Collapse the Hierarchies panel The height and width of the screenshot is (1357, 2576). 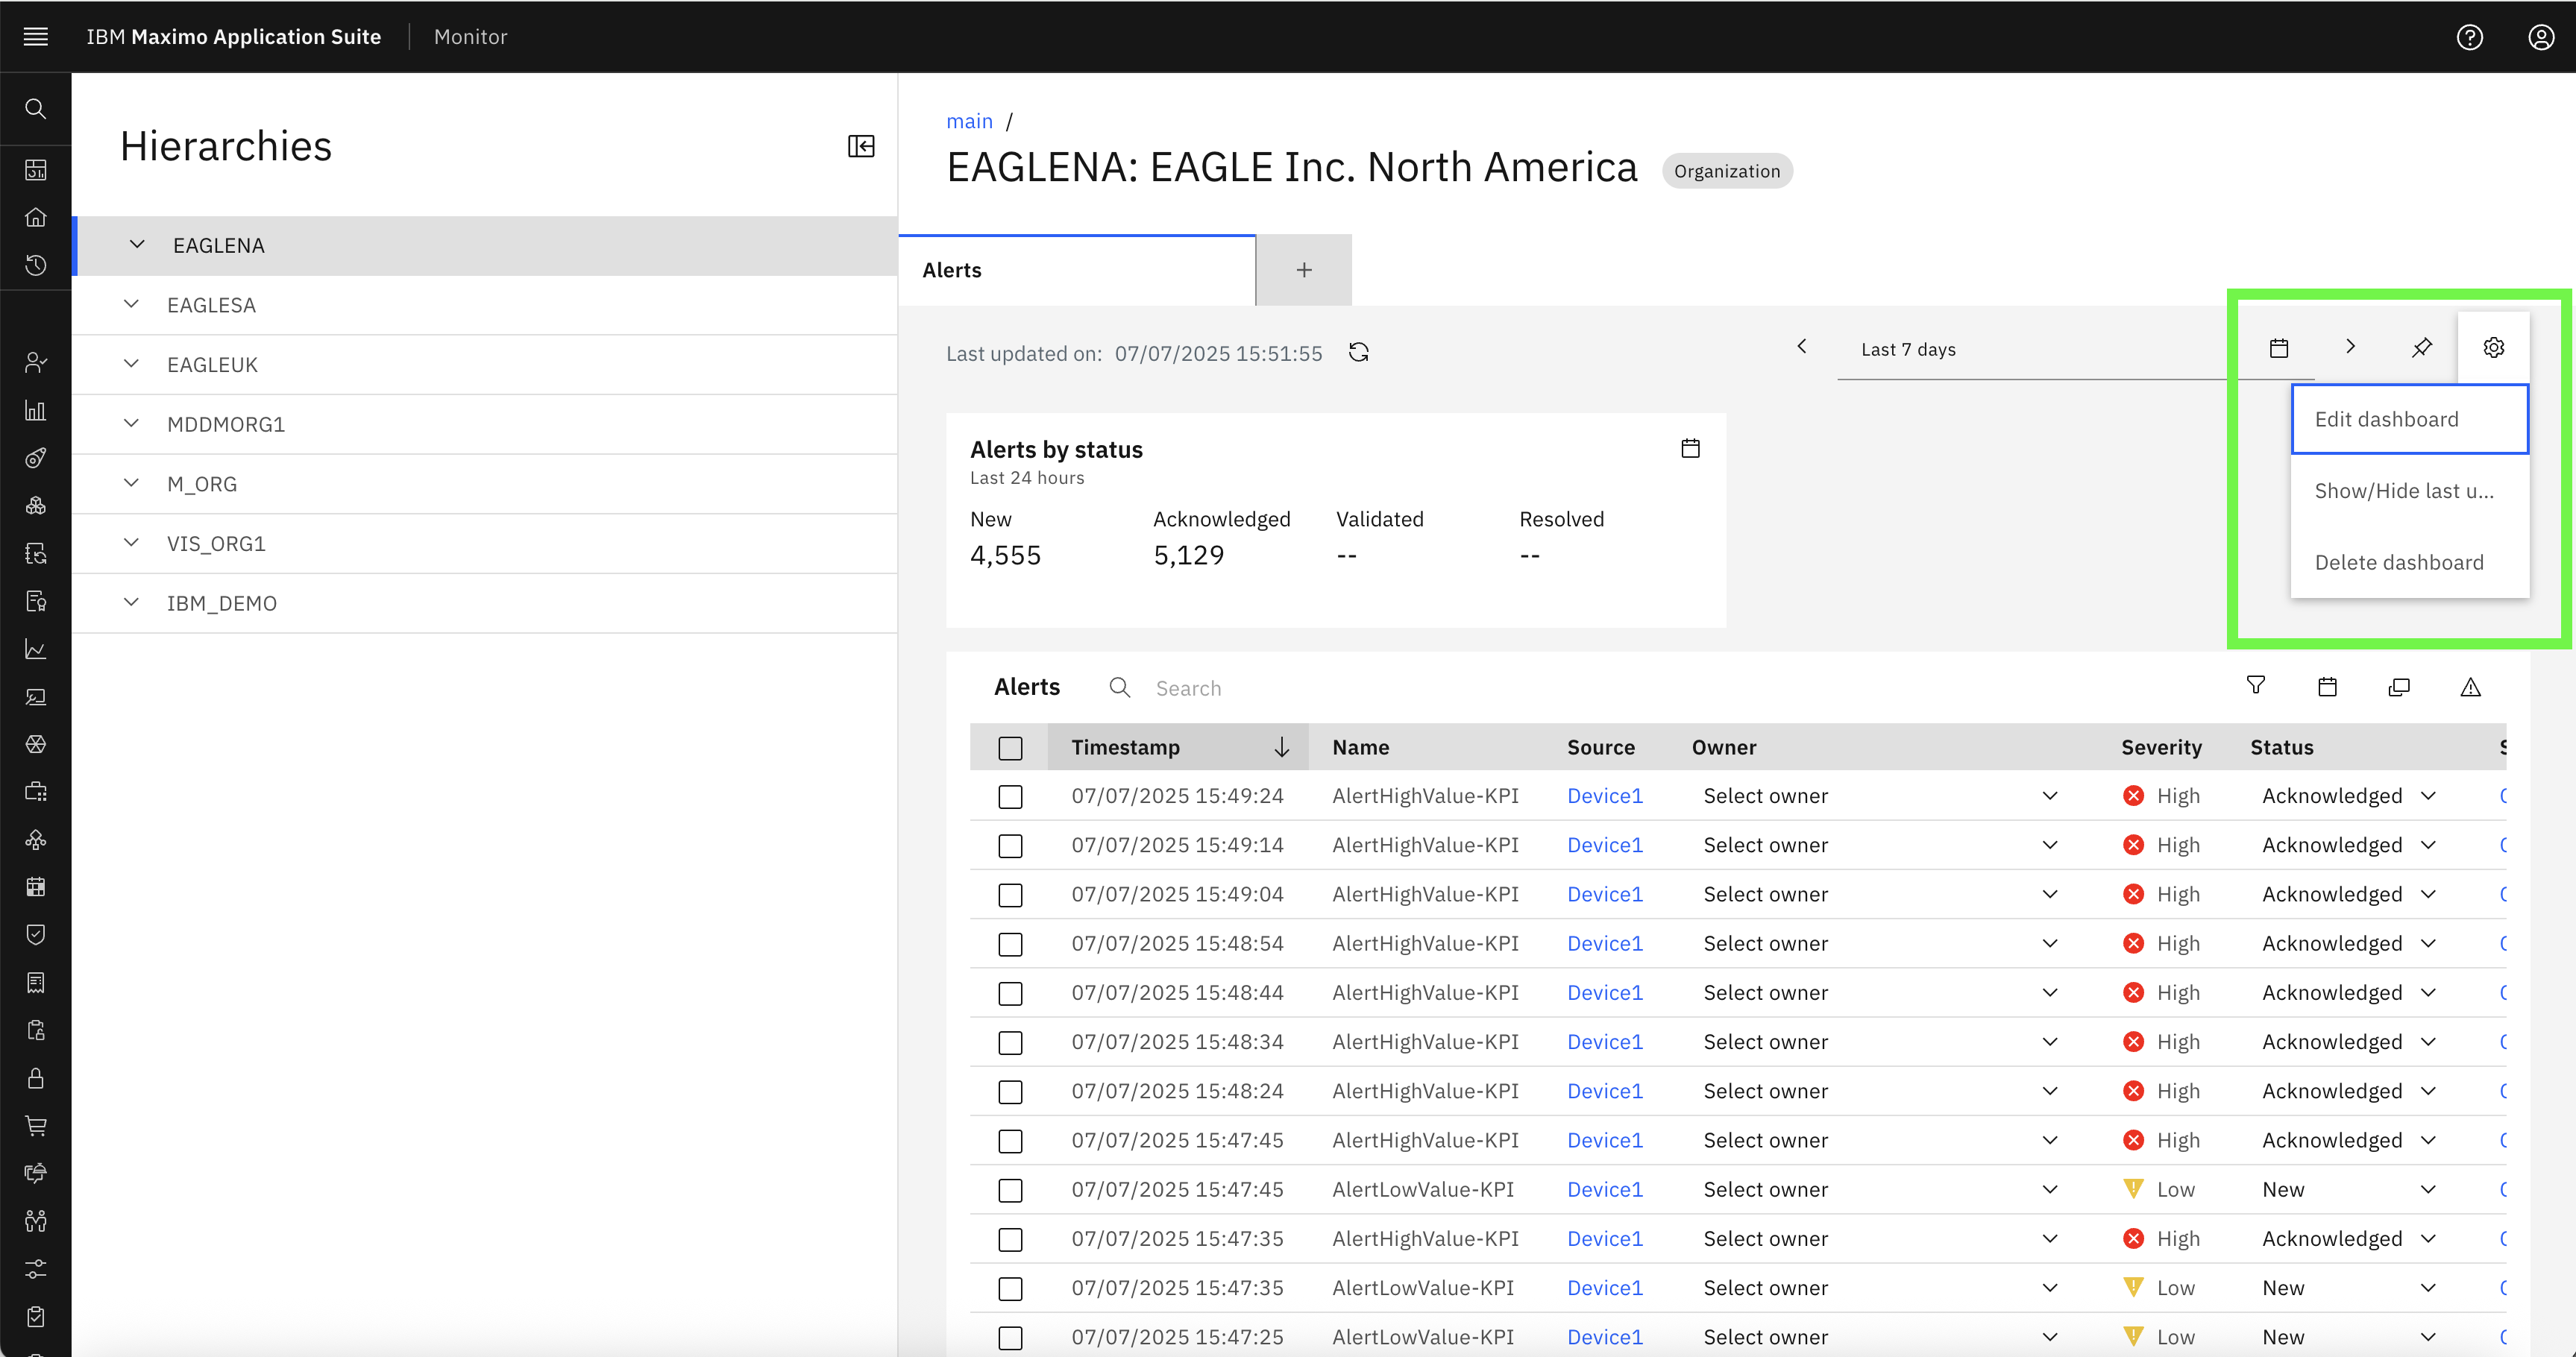coord(861,146)
